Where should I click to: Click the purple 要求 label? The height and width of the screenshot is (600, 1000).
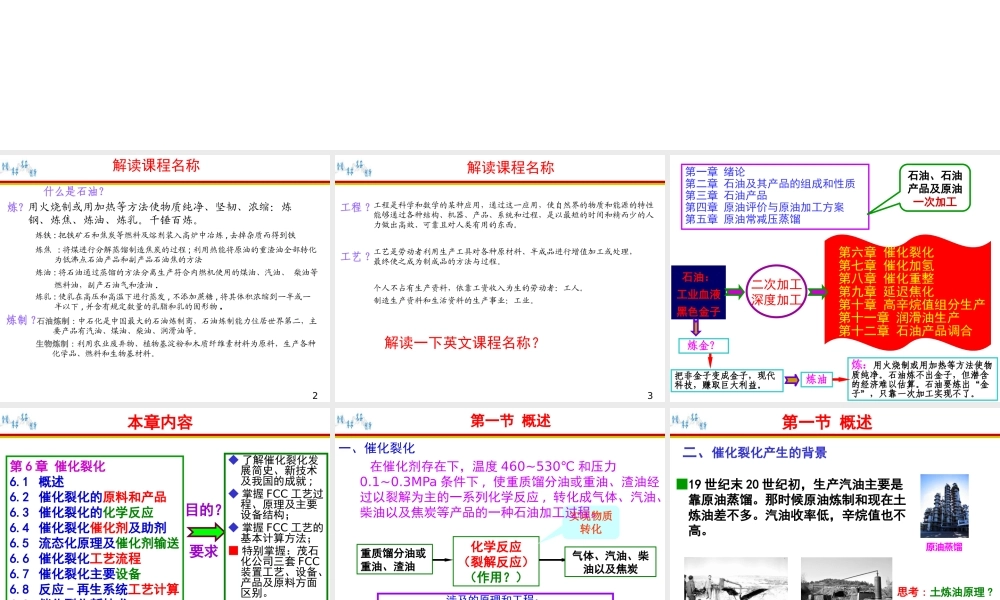coord(203,552)
